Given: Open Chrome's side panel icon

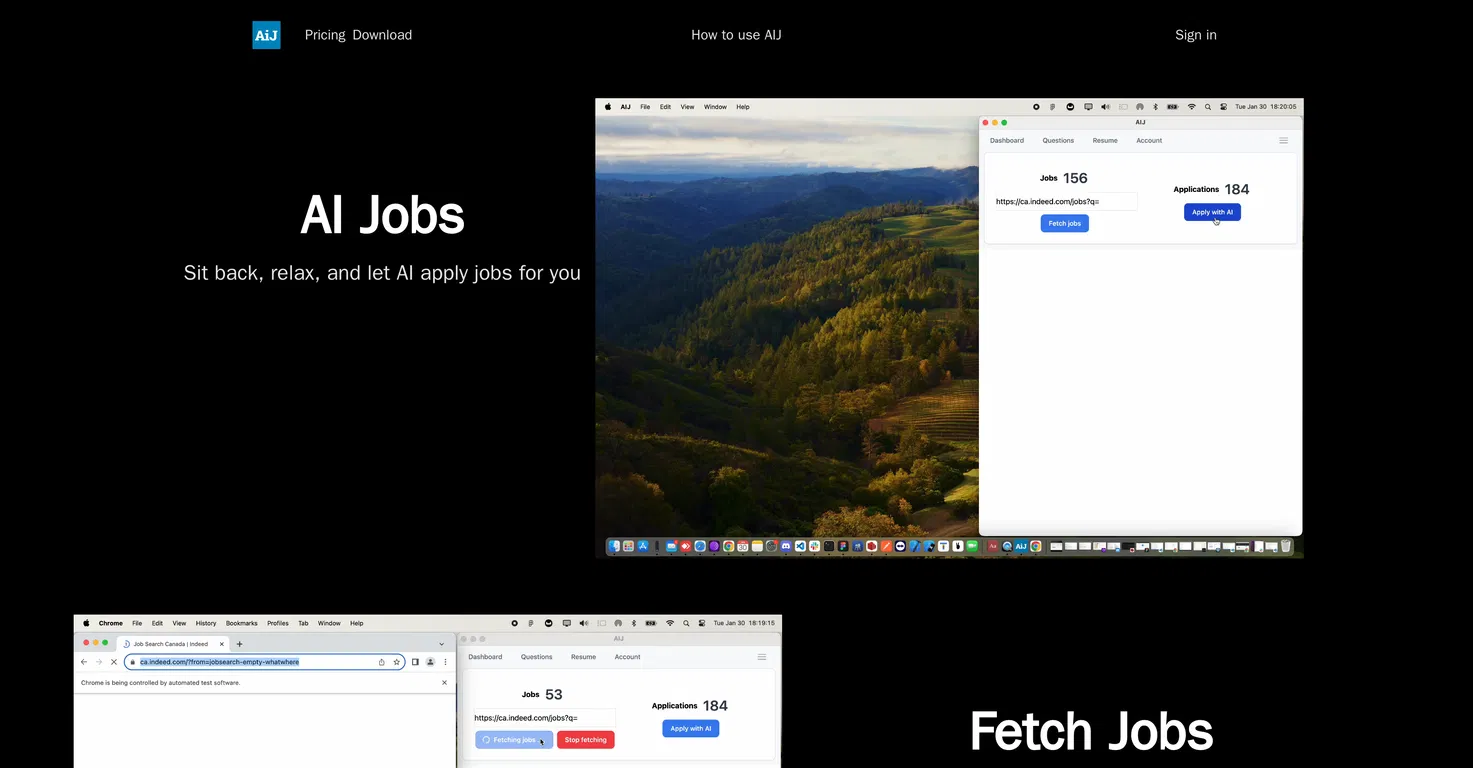Looking at the screenshot, I should pyautogui.click(x=415, y=662).
